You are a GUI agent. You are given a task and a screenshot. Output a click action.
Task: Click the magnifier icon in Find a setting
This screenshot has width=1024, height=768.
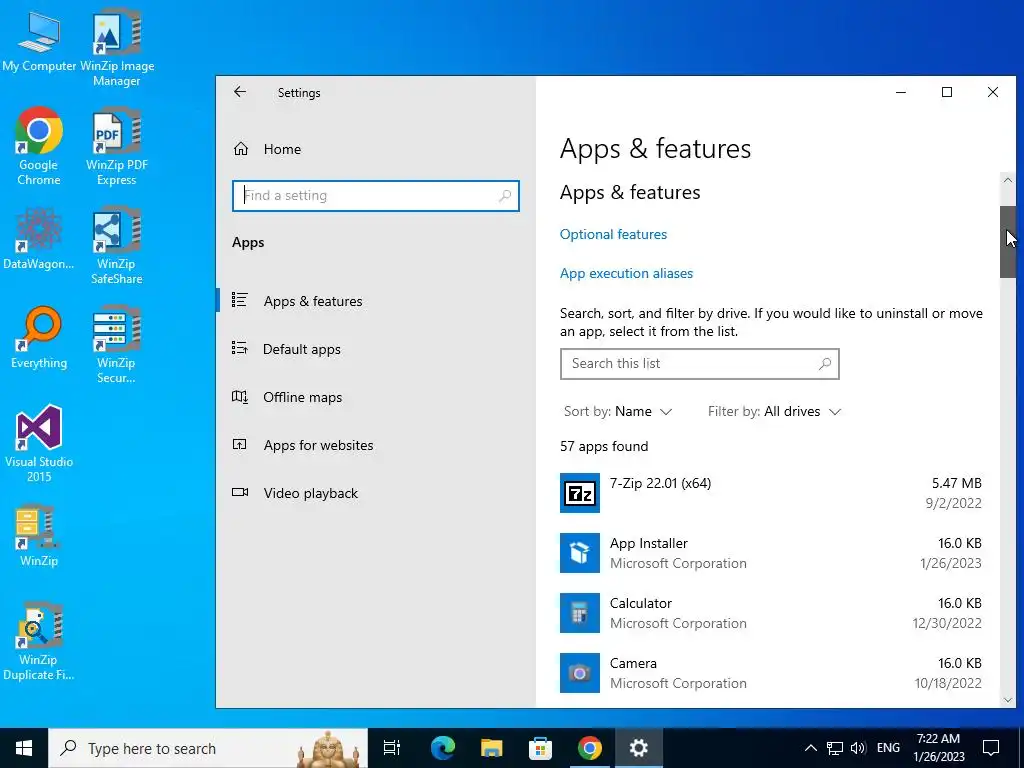tap(504, 196)
